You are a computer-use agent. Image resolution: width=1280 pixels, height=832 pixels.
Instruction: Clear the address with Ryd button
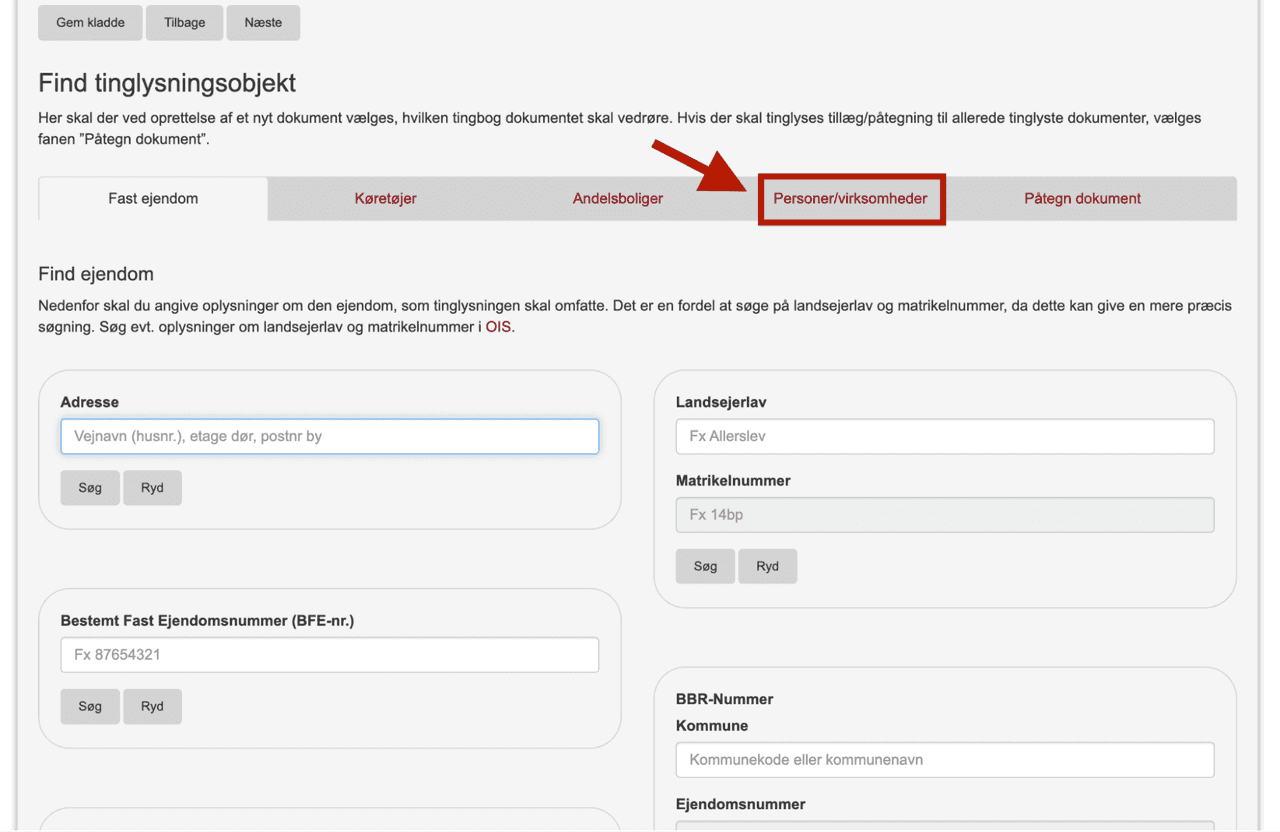coord(152,488)
